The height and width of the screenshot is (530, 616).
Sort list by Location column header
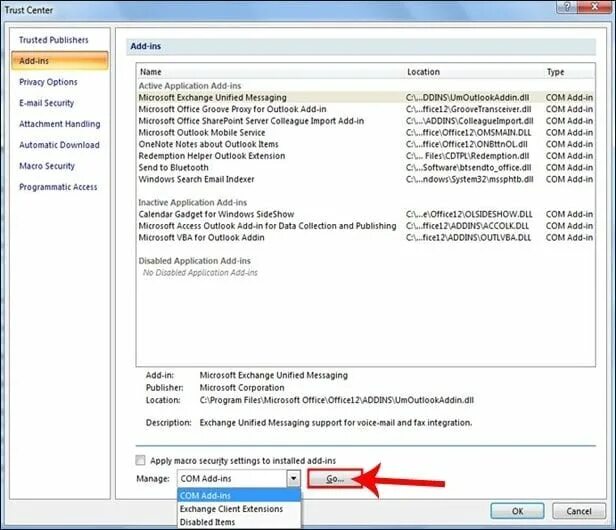pyautogui.click(x=474, y=72)
